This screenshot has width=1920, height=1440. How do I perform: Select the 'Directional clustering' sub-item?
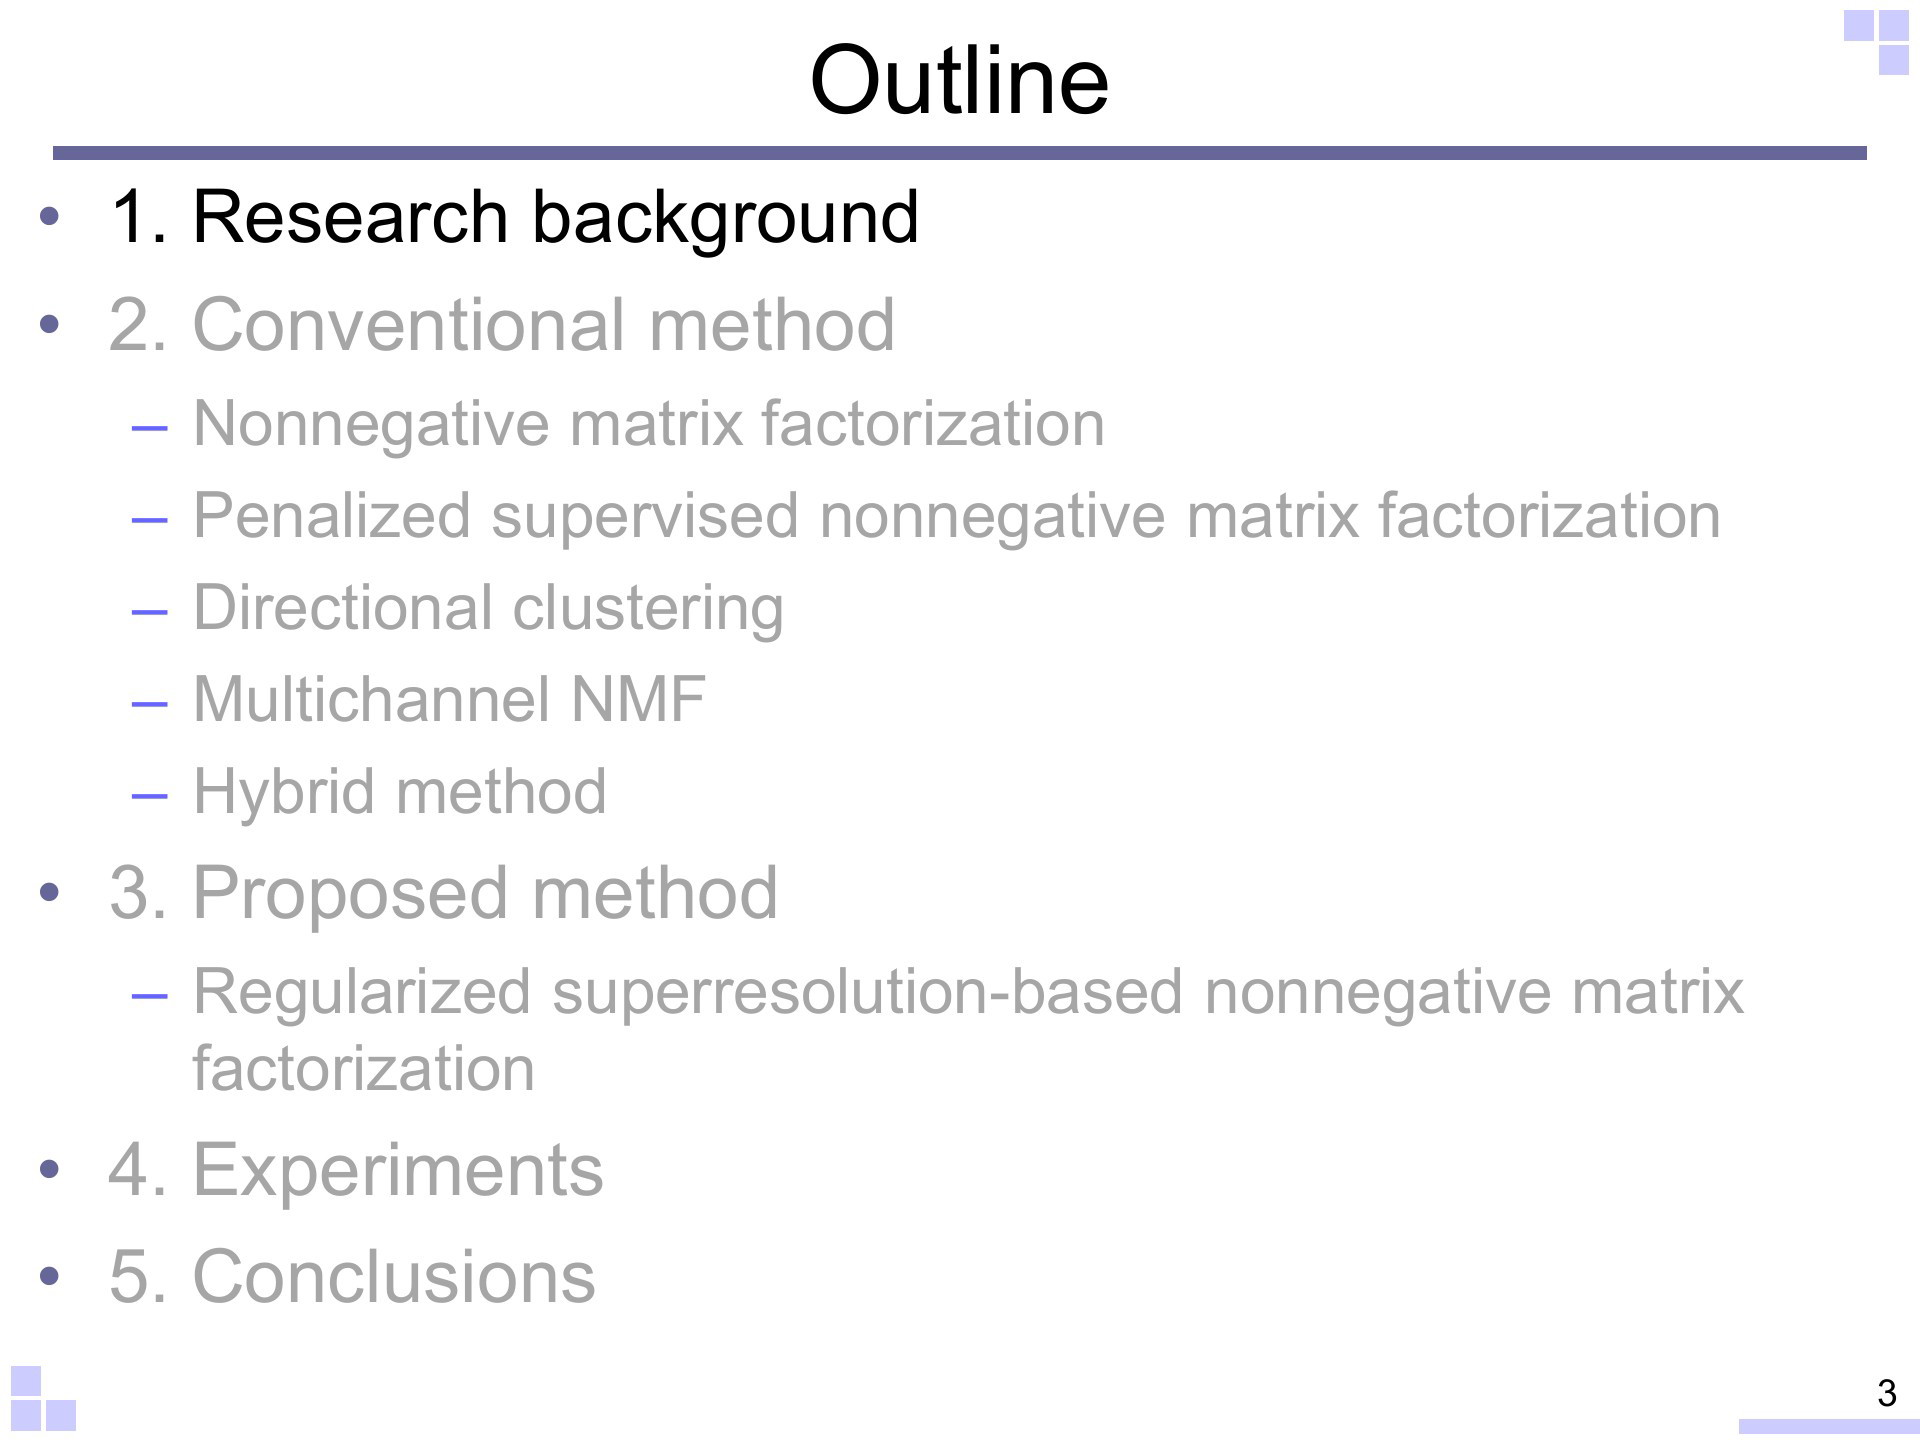488,608
